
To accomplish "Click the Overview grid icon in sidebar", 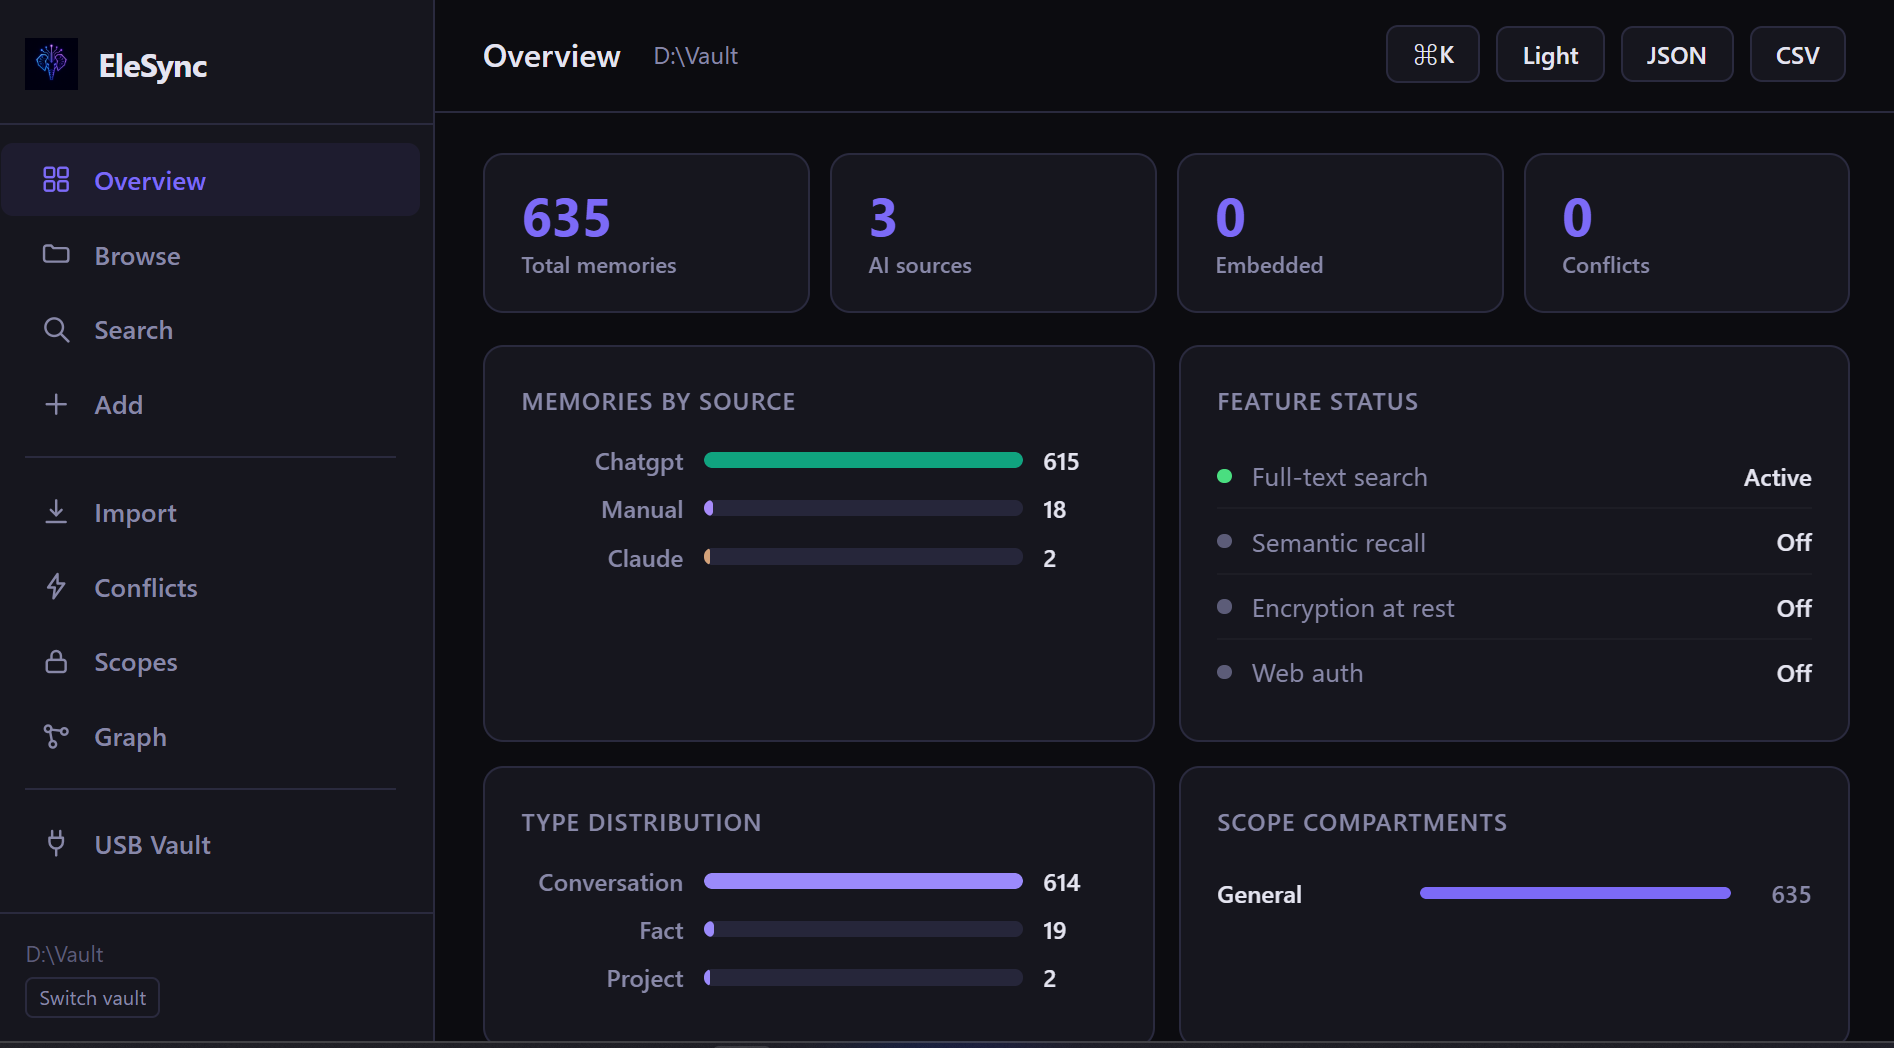I will [56, 180].
